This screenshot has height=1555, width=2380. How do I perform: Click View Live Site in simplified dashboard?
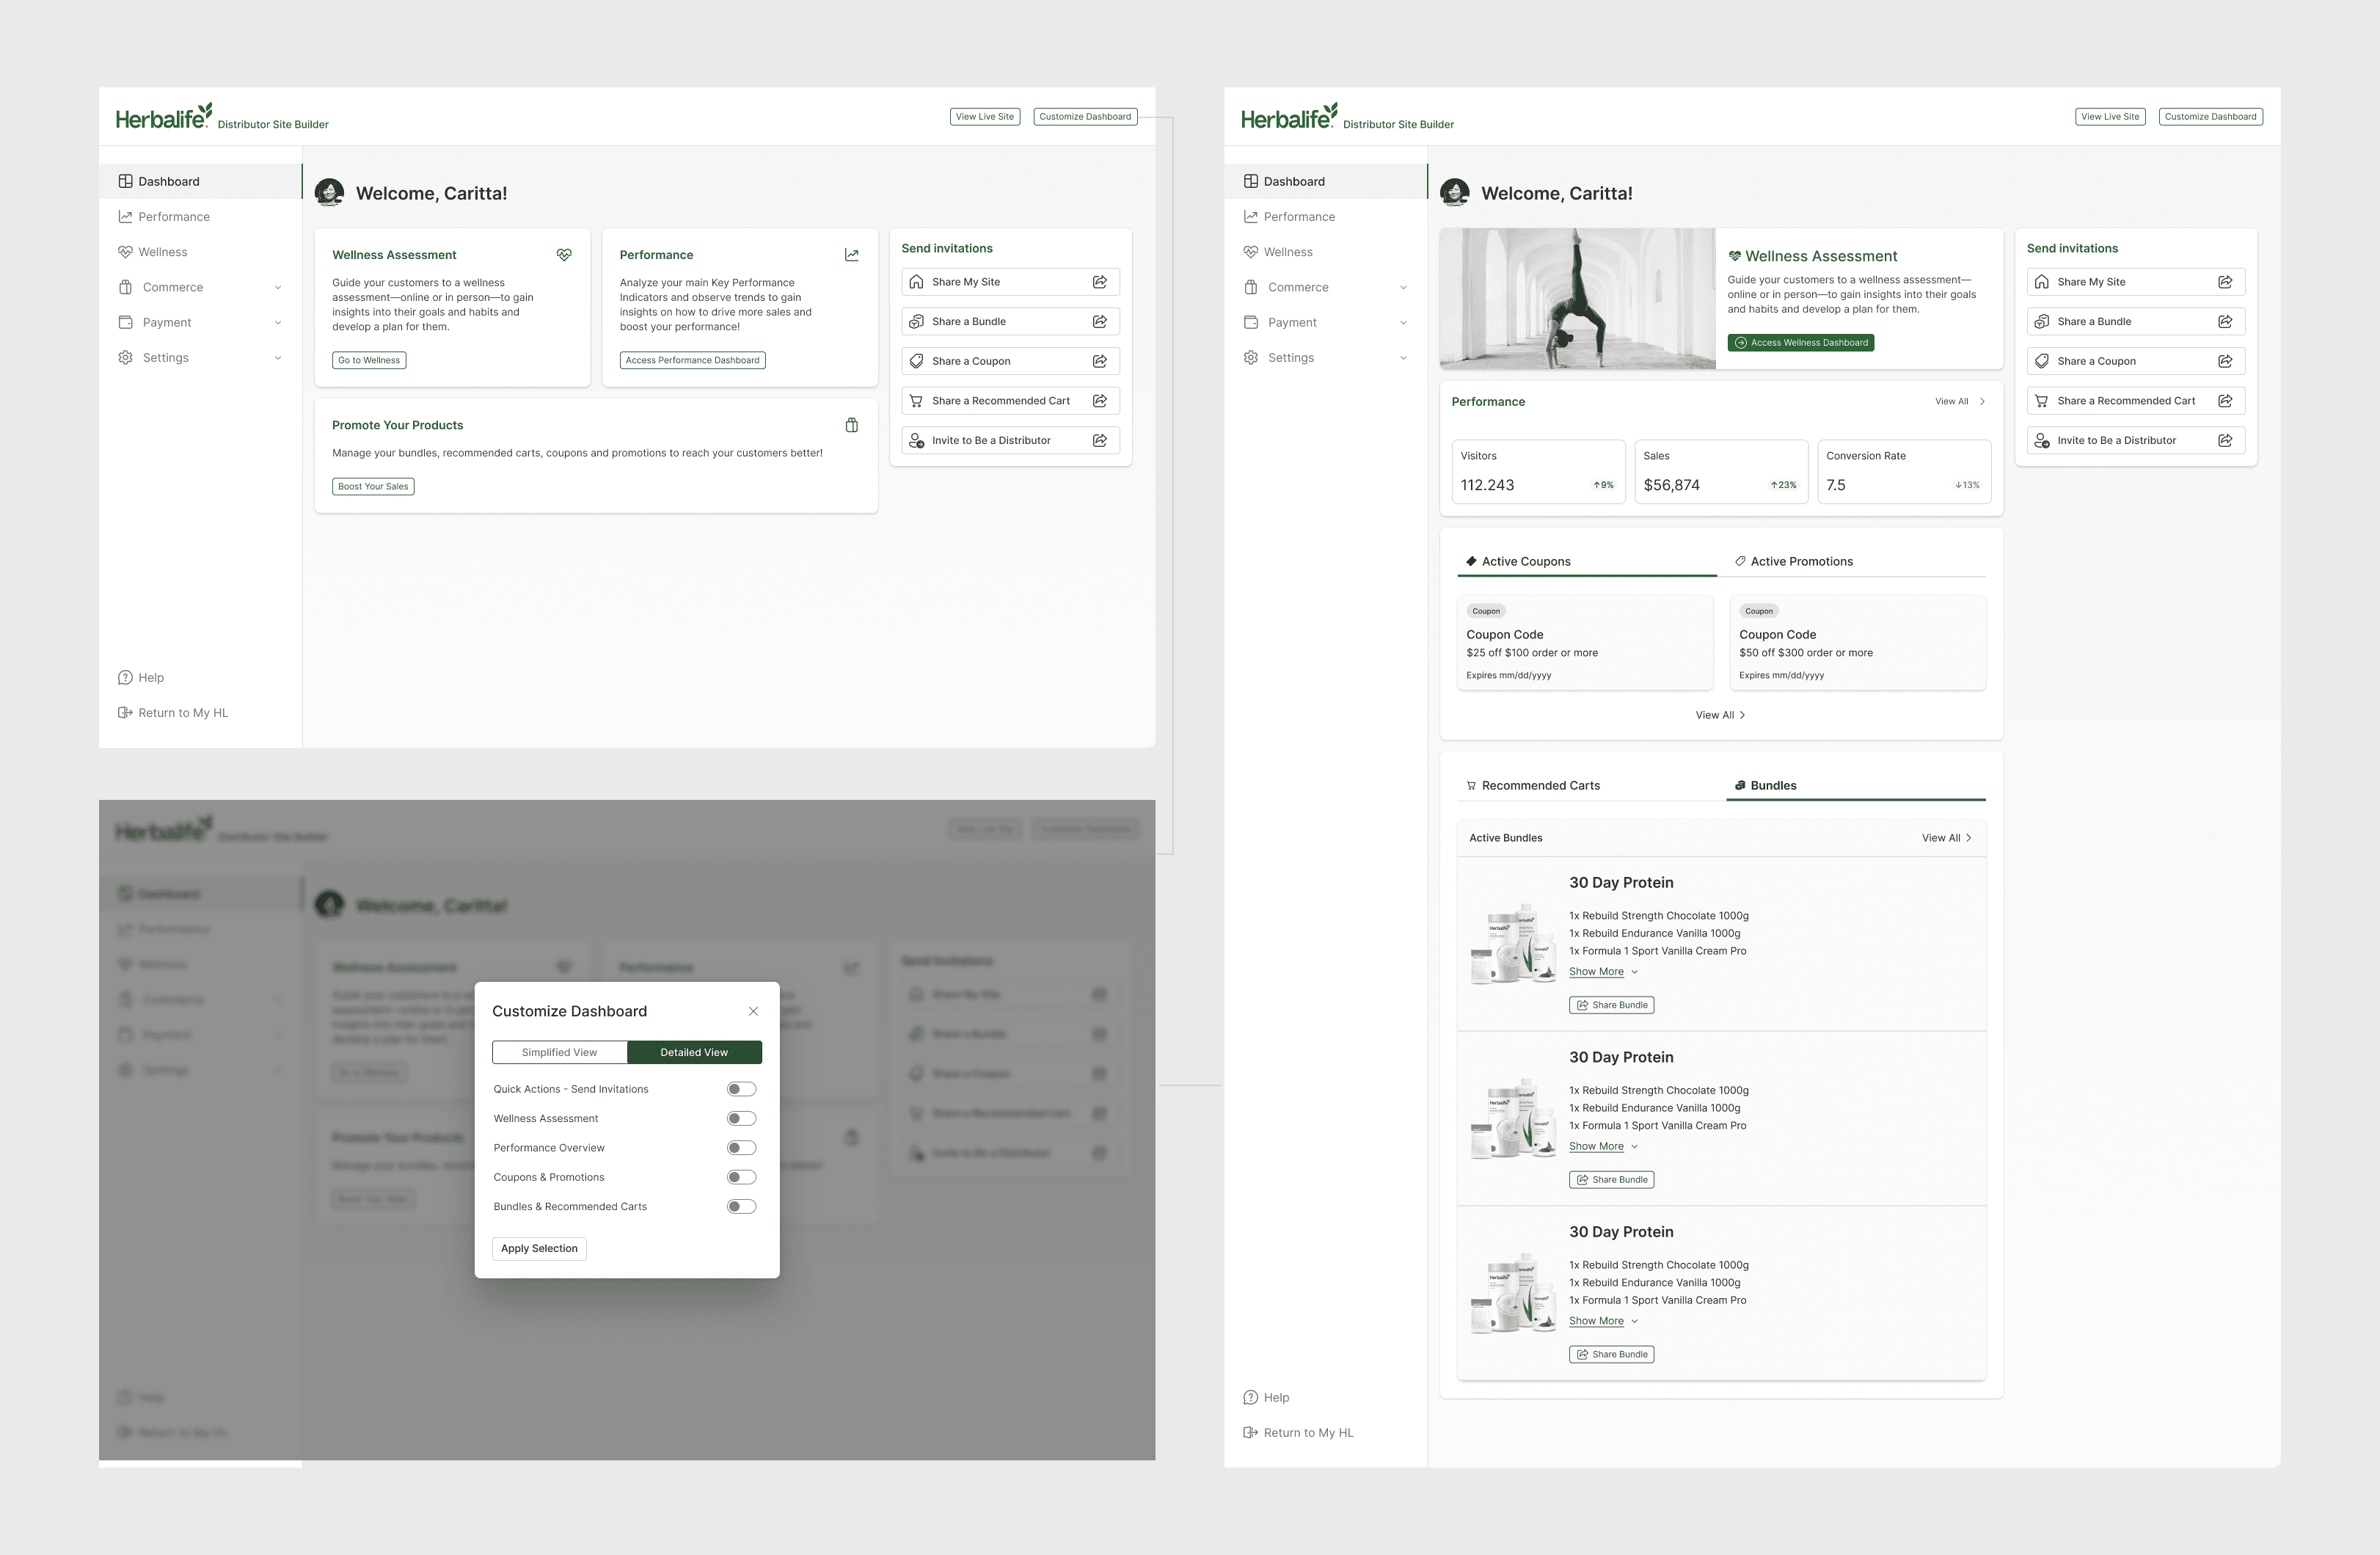pos(985,117)
